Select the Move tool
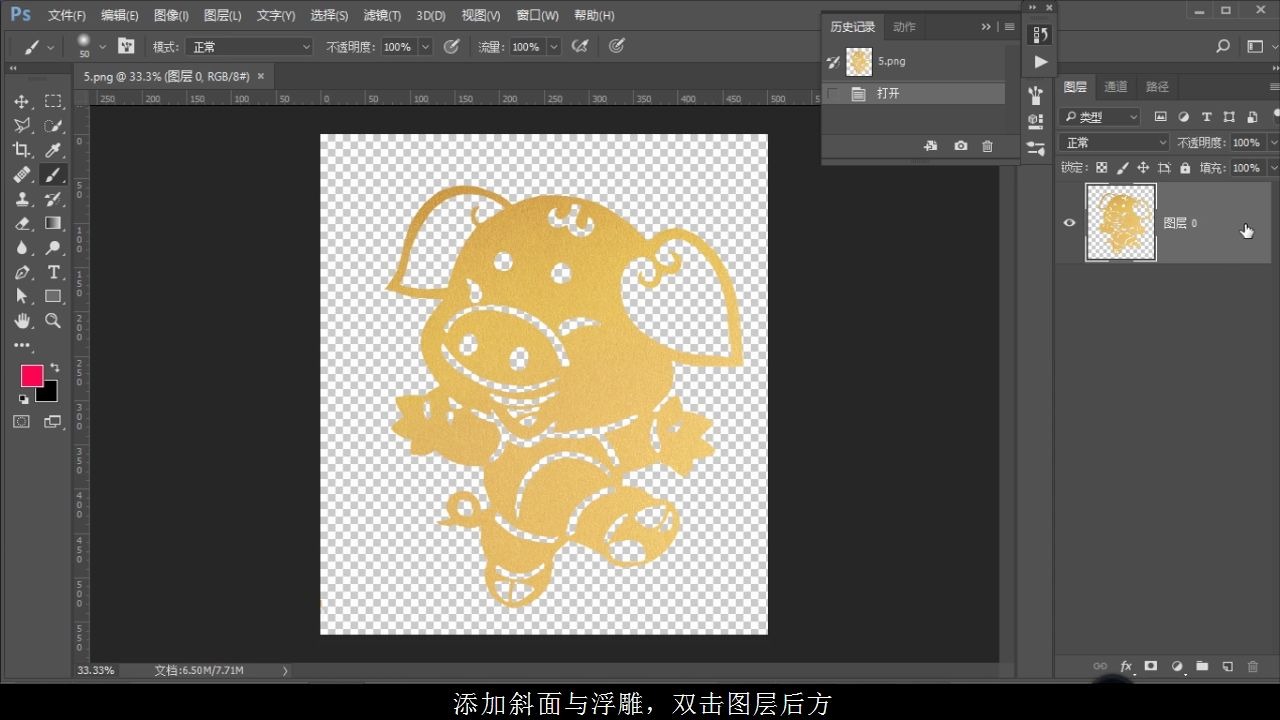 (x=21, y=100)
